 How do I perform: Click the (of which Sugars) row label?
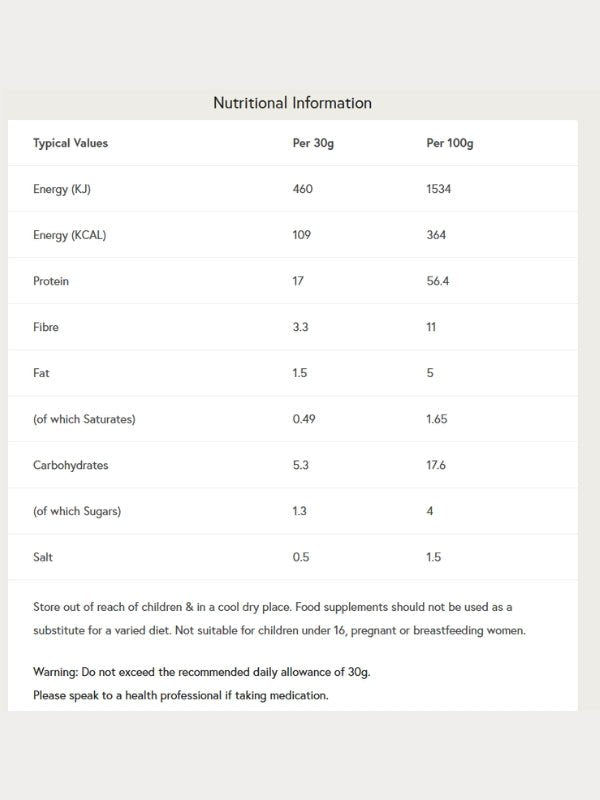coord(77,511)
